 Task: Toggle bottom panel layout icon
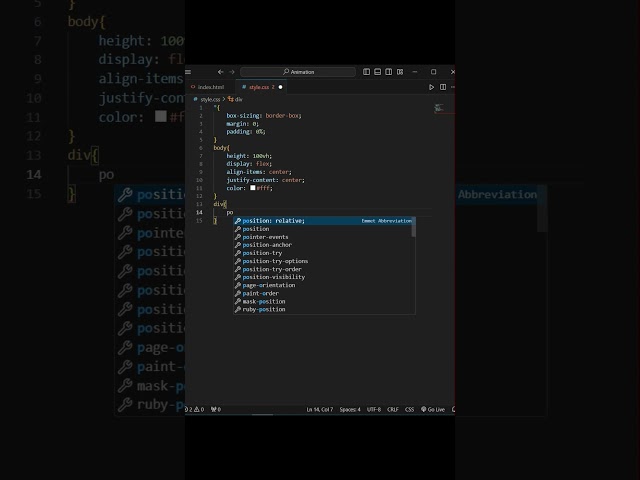378,72
